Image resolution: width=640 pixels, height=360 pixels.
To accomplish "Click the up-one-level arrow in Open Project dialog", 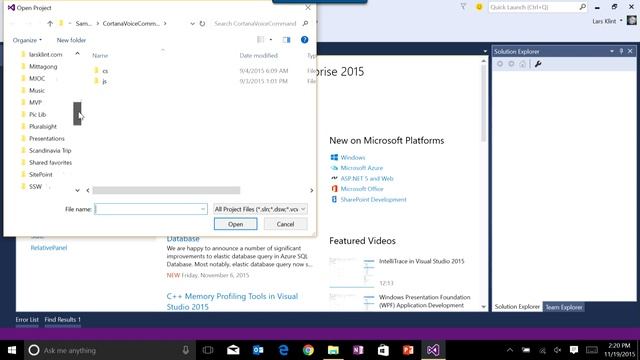I will click(50, 24).
